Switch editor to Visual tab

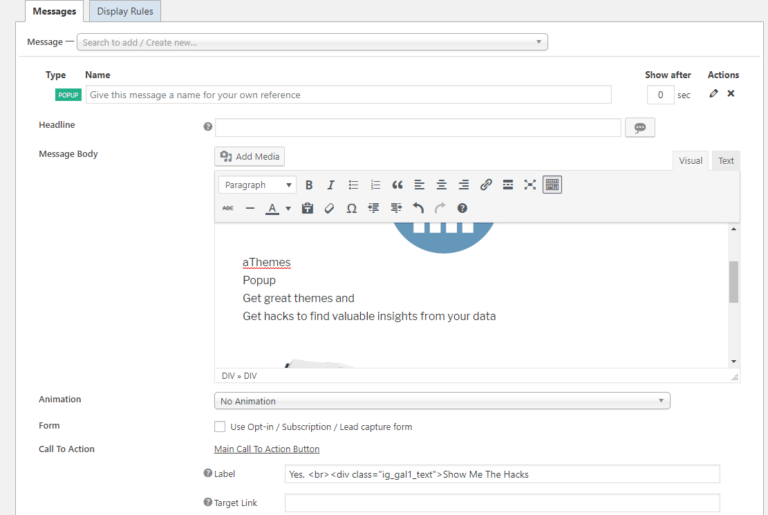pos(690,161)
